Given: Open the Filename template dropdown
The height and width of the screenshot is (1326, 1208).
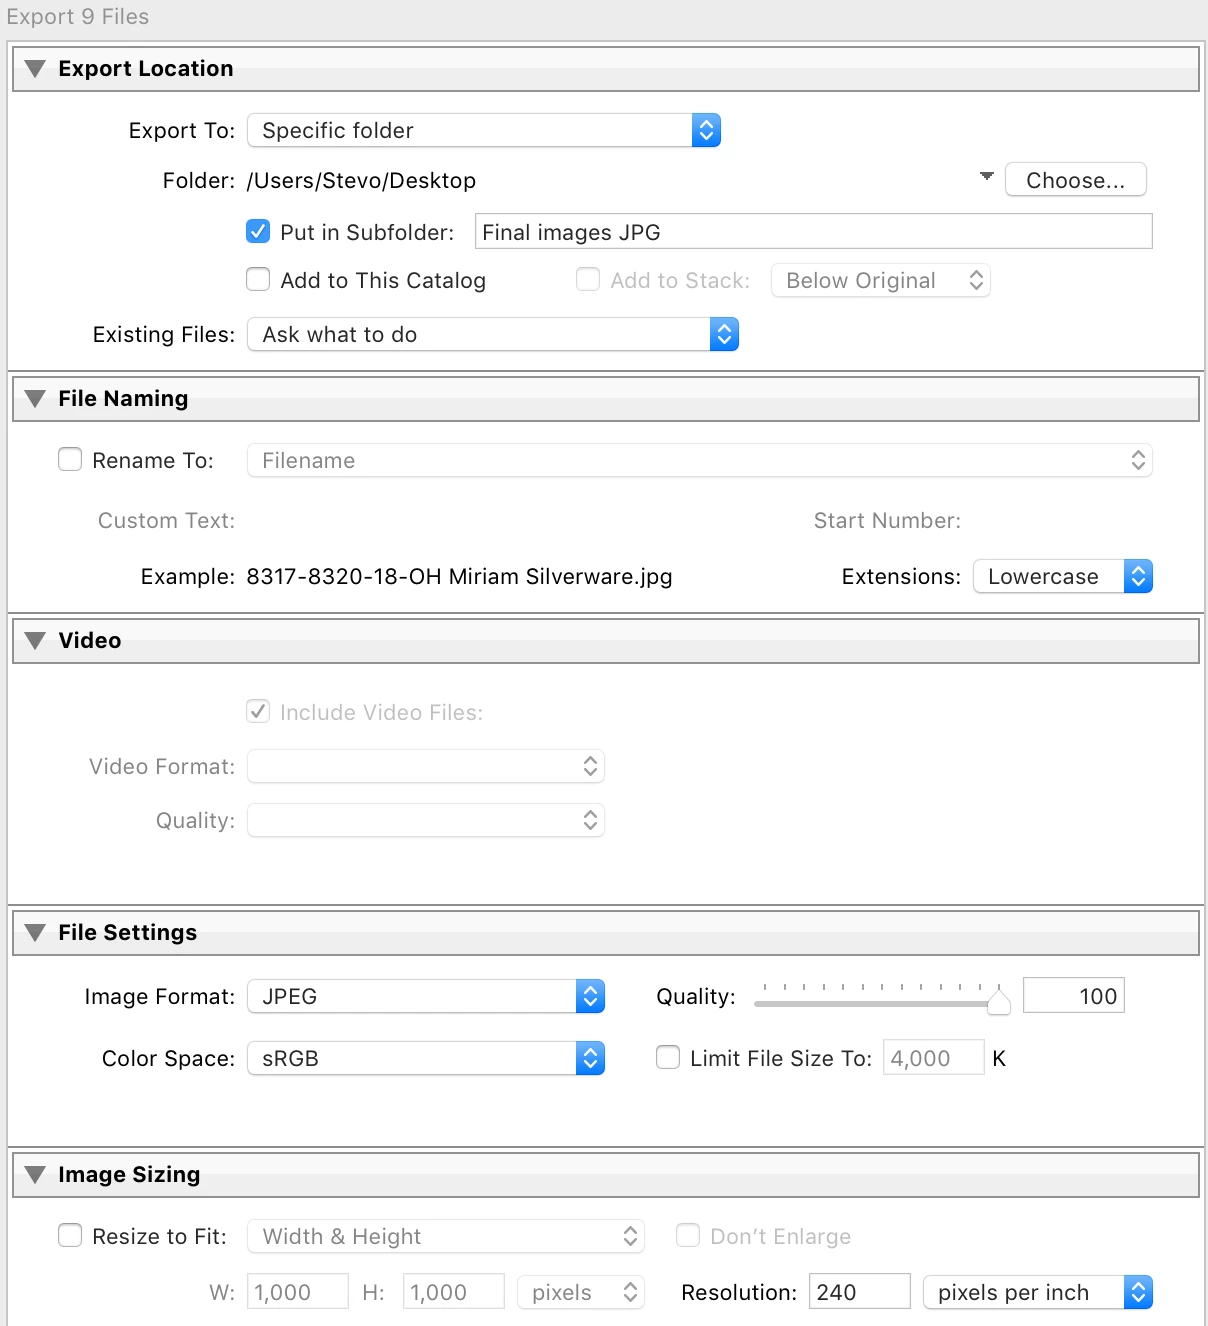Looking at the screenshot, I should (700, 460).
